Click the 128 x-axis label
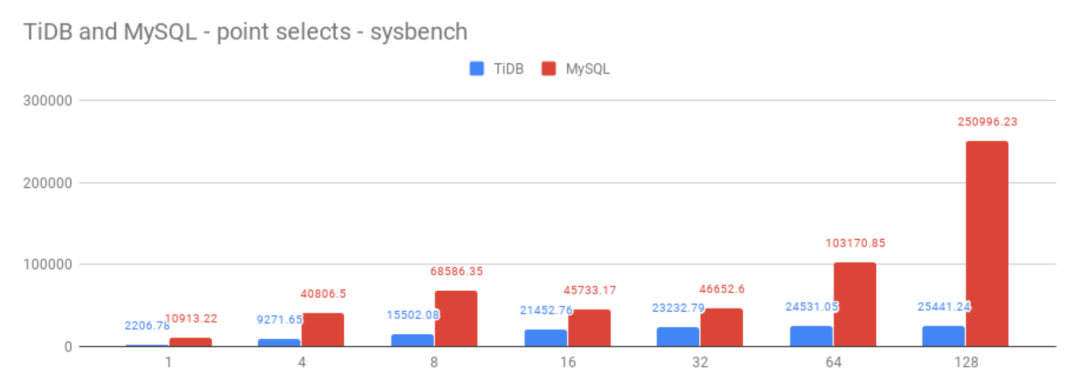This screenshot has width=1080, height=382. click(966, 363)
